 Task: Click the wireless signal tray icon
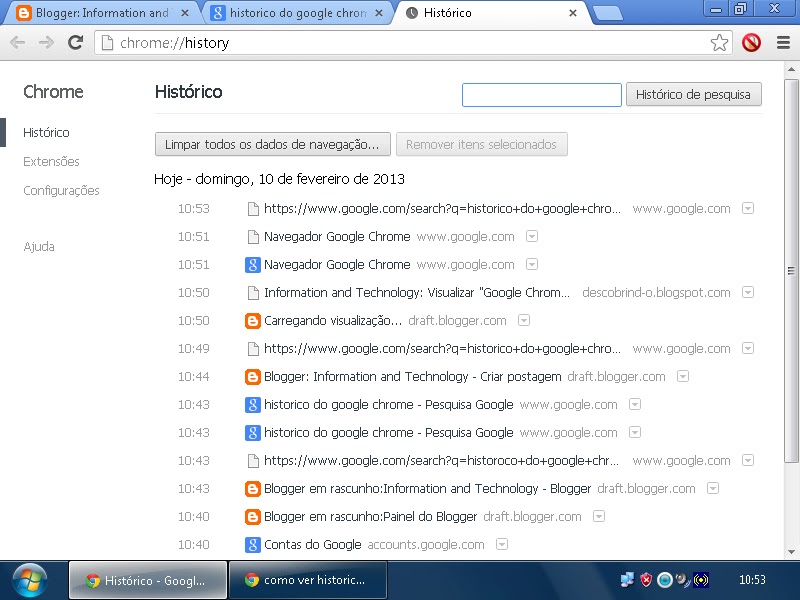tap(702, 580)
